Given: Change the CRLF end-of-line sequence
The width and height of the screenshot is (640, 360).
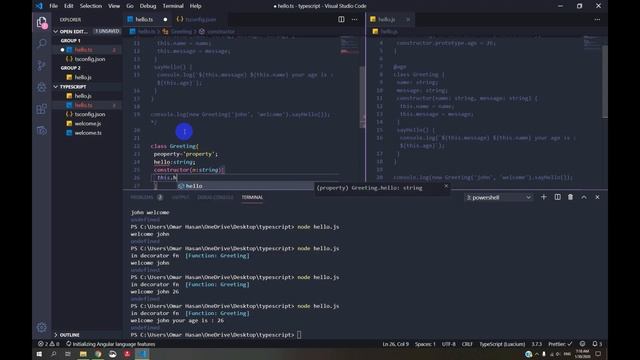Looking at the screenshot, I should click(467, 344).
